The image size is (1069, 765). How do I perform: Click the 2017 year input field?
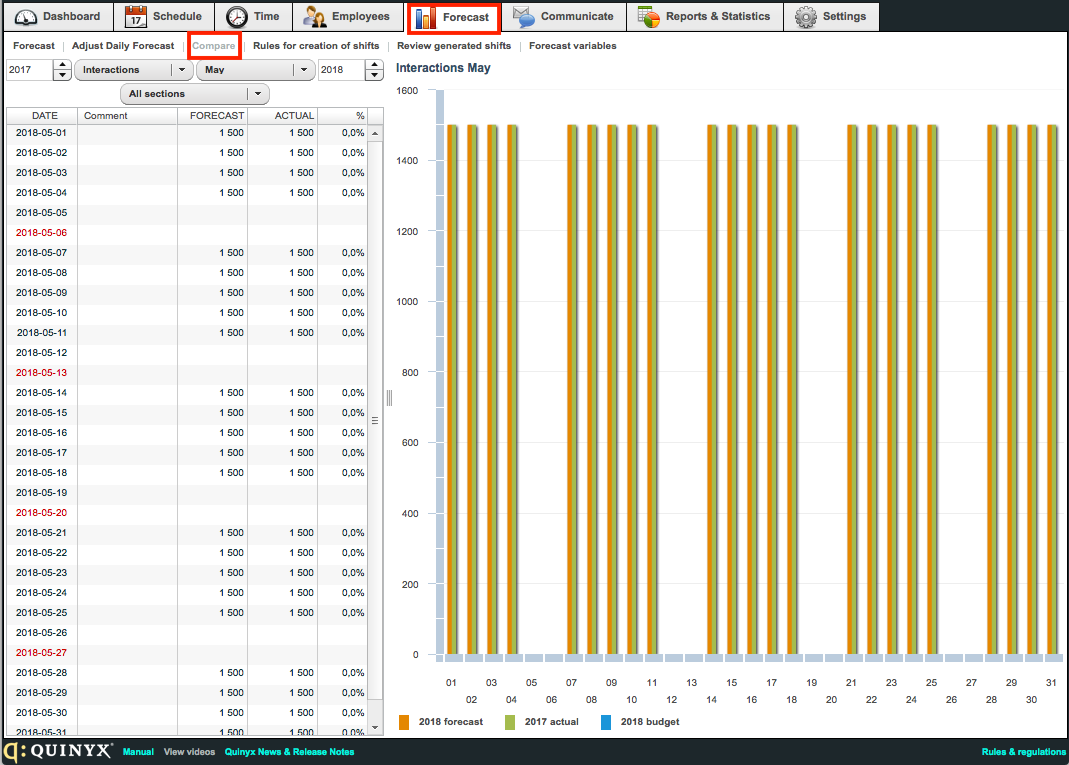[29, 70]
